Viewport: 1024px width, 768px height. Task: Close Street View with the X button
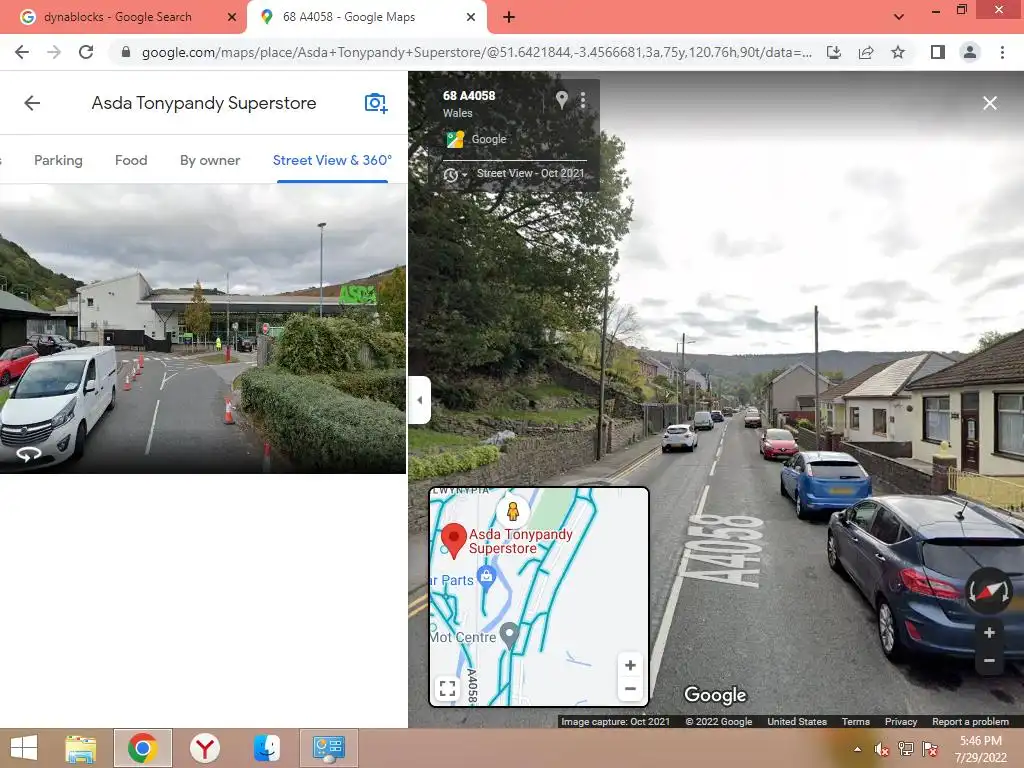[x=990, y=103]
